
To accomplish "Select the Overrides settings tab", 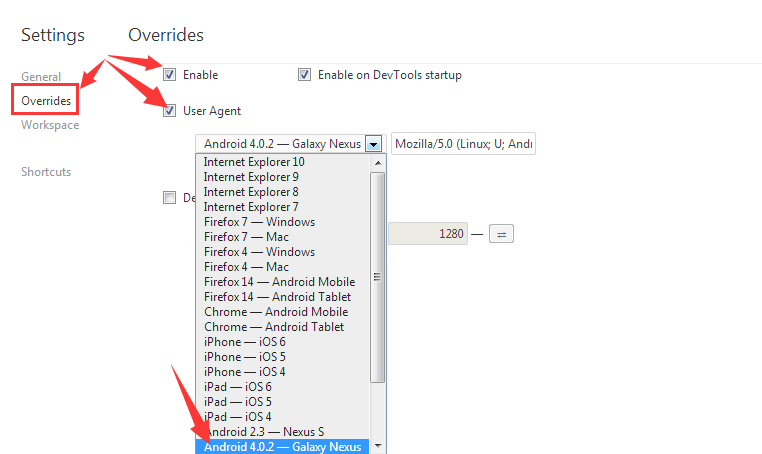I will (46, 101).
